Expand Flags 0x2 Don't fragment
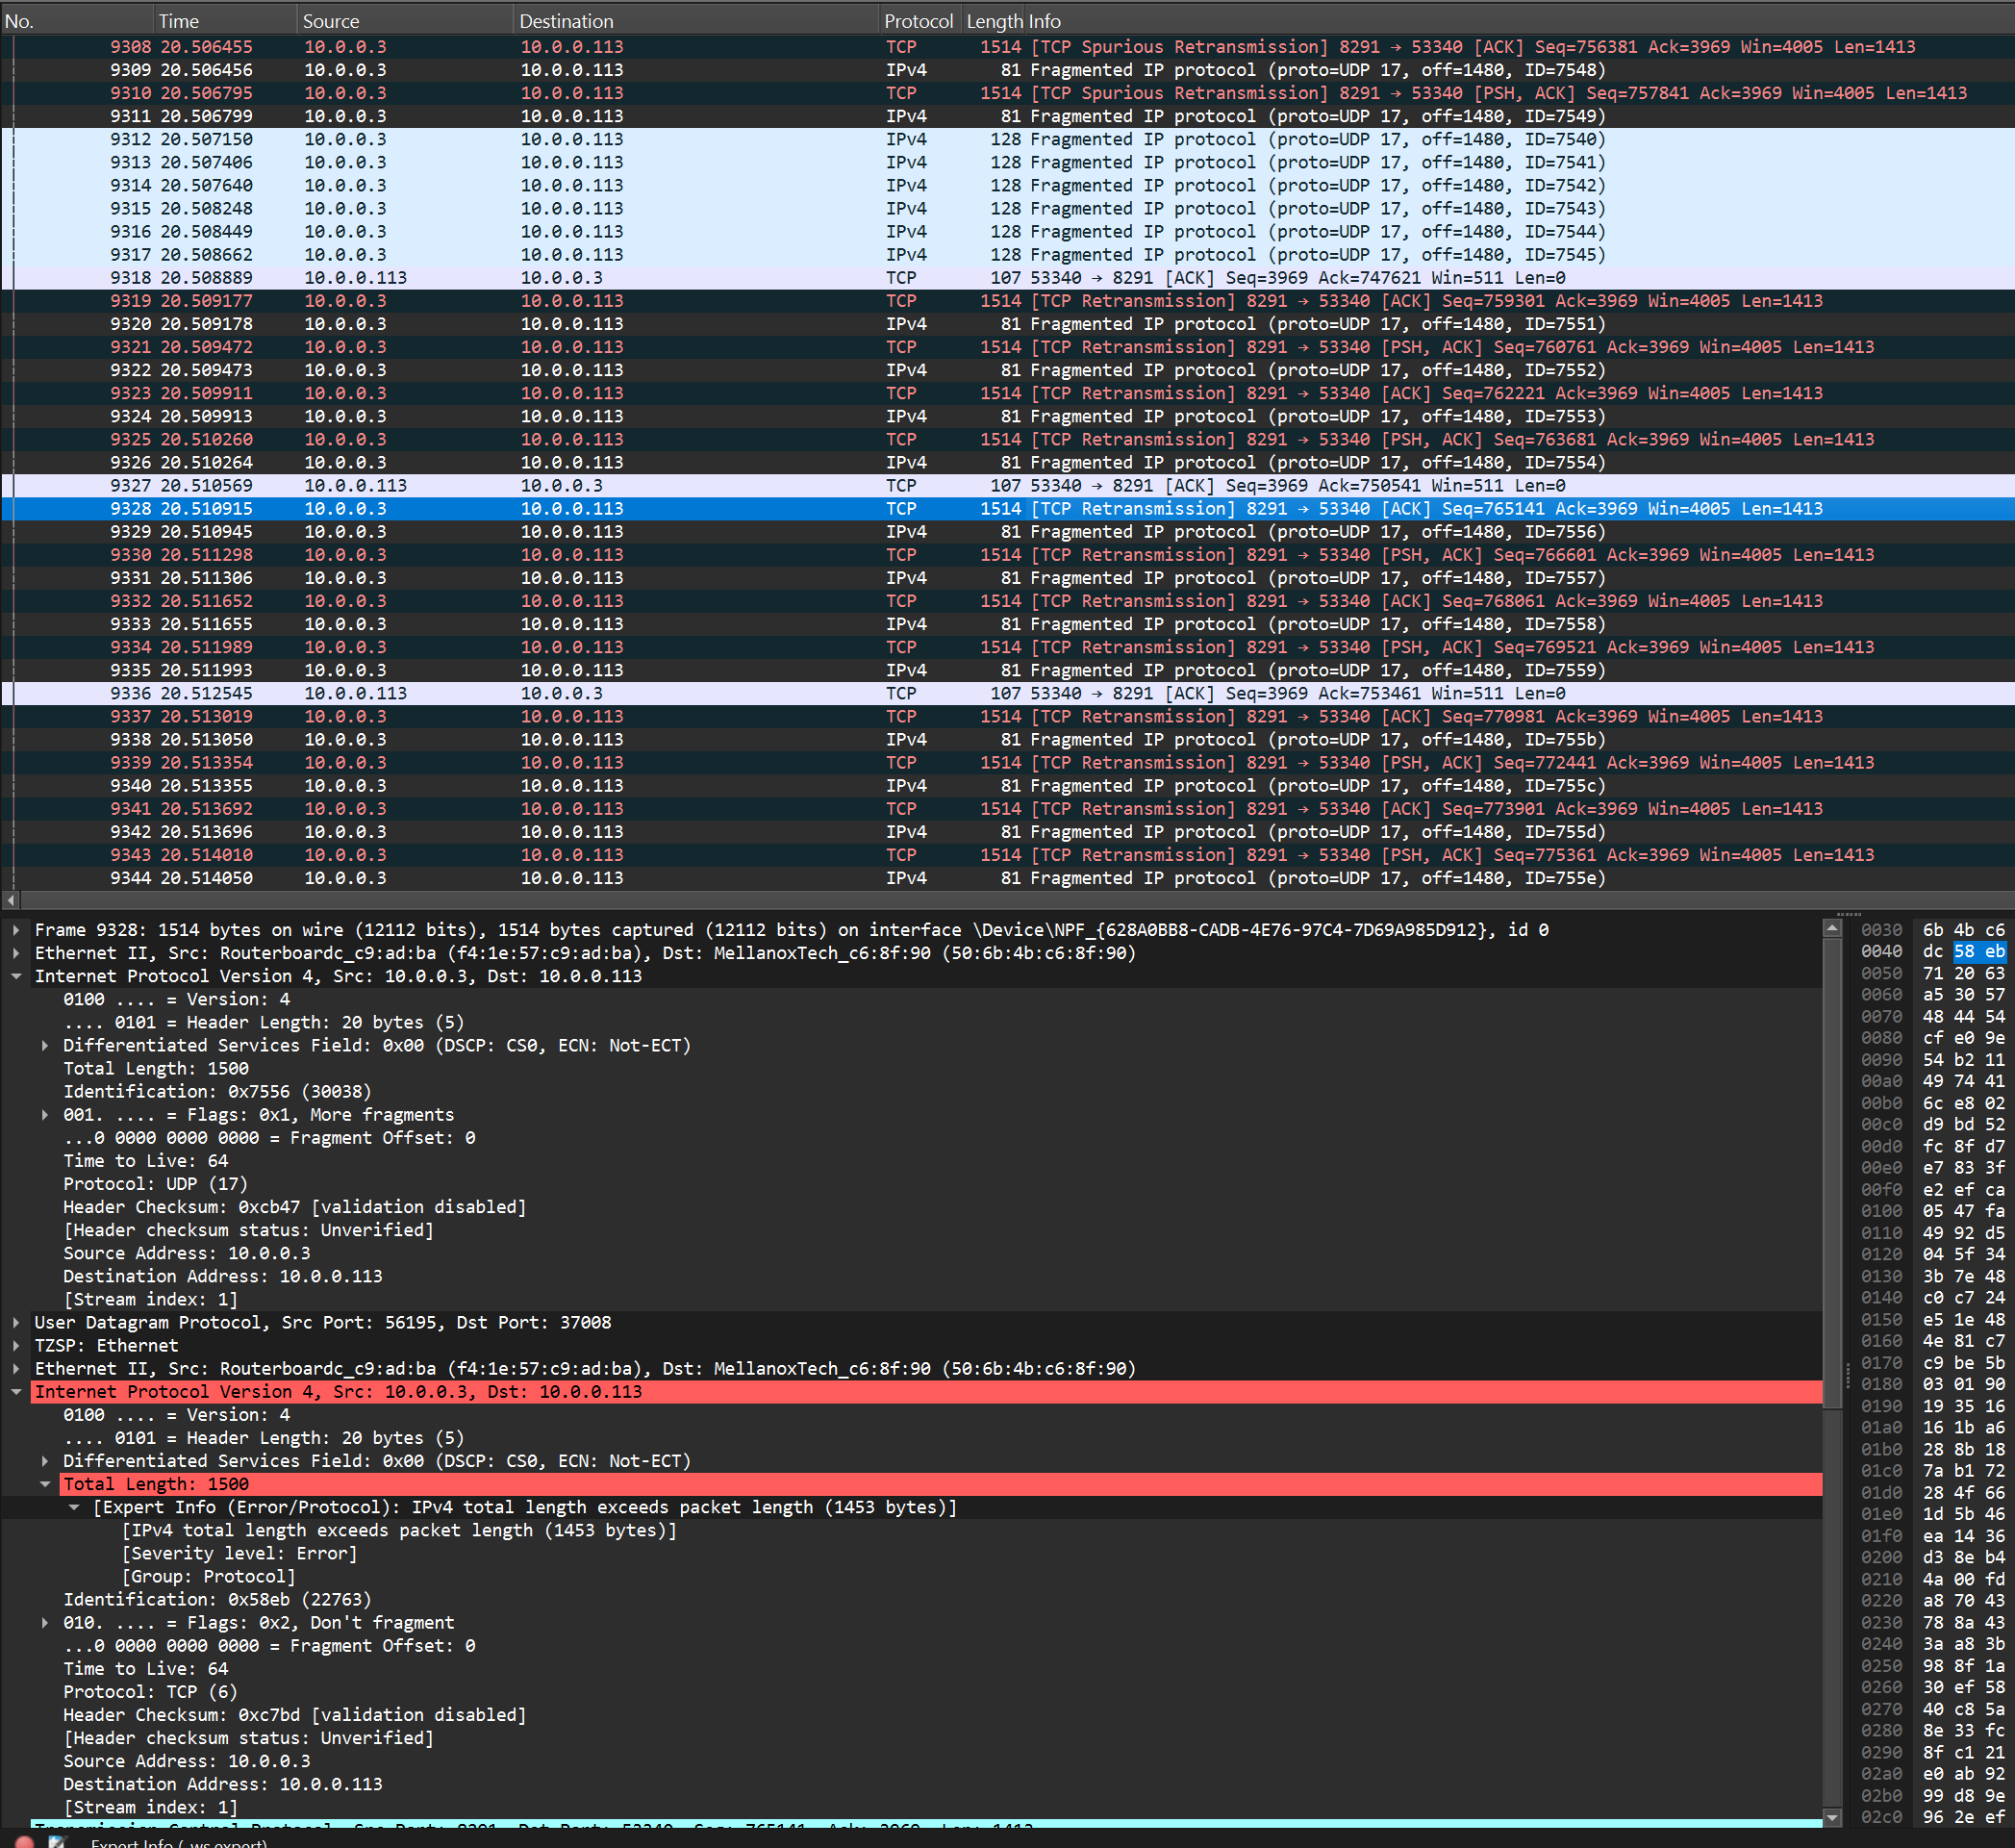 point(45,1623)
